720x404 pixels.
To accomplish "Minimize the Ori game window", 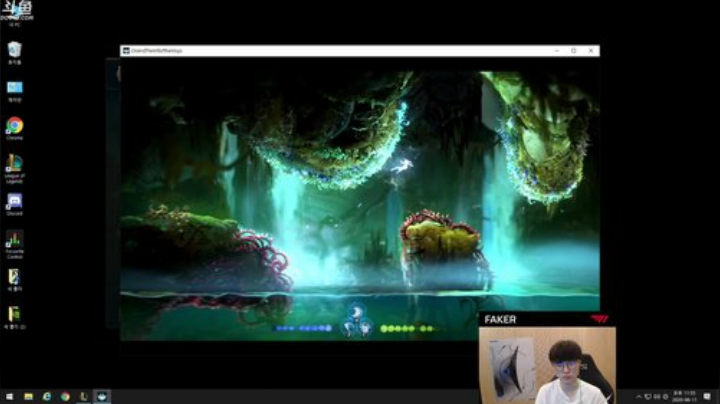I will click(557, 50).
